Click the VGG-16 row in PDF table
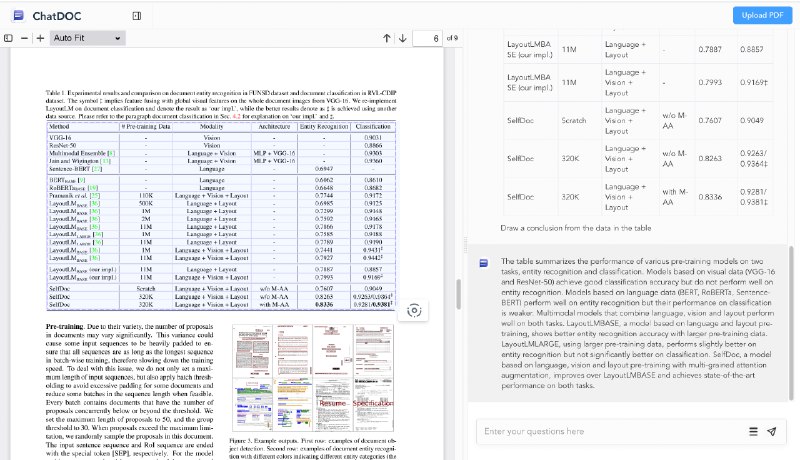The image size is (800, 460). [220, 138]
